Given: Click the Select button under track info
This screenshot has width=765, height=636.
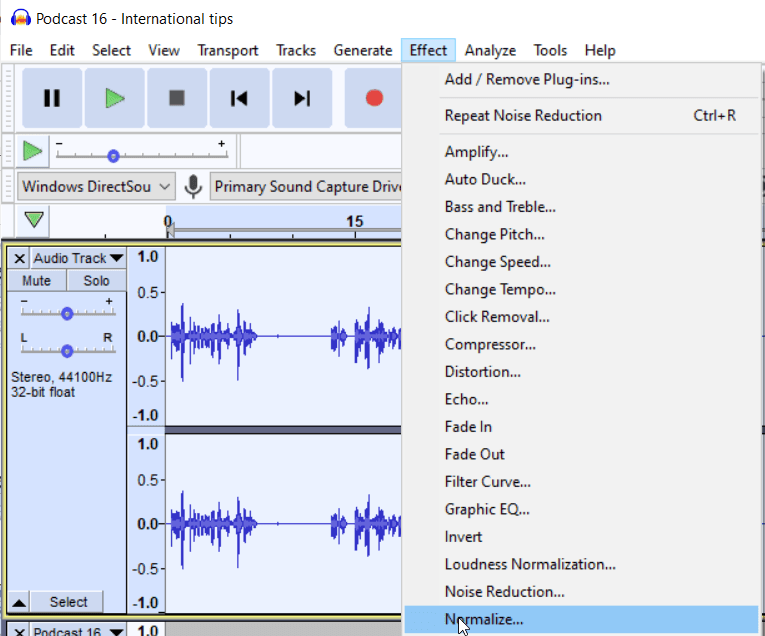Looking at the screenshot, I should coord(69,602).
